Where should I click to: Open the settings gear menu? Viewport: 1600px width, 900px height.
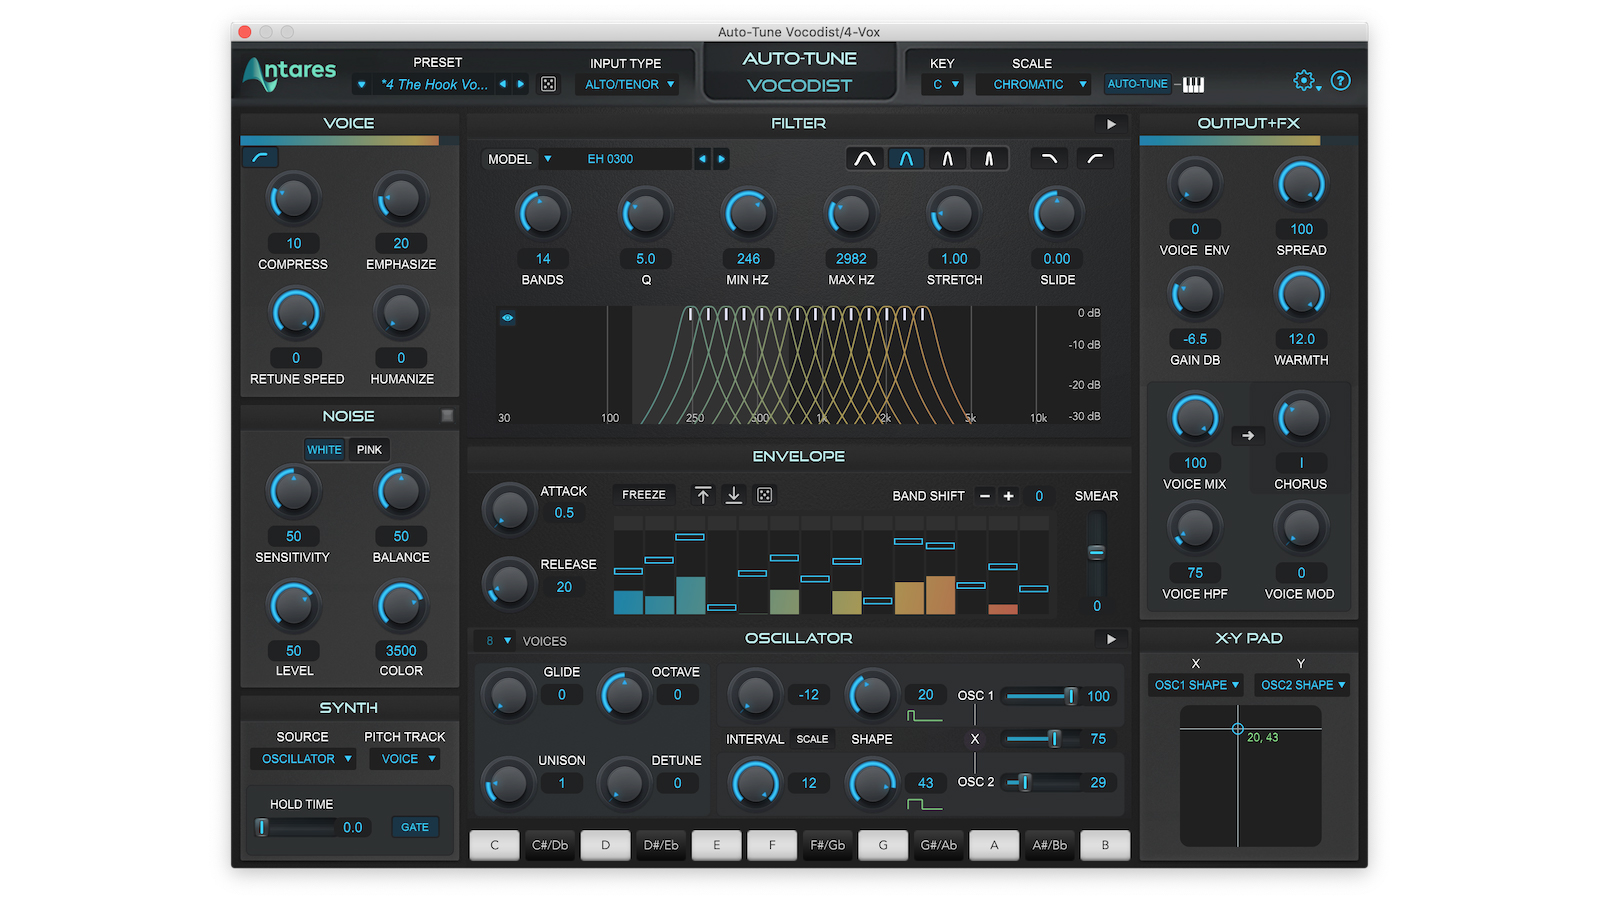coord(1303,80)
